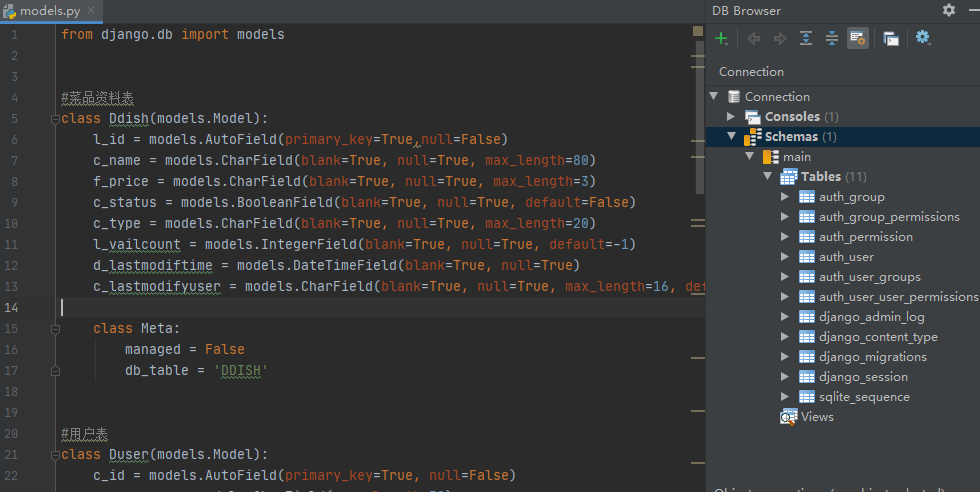Collapse the Tables node arrow

pyautogui.click(x=768, y=176)
